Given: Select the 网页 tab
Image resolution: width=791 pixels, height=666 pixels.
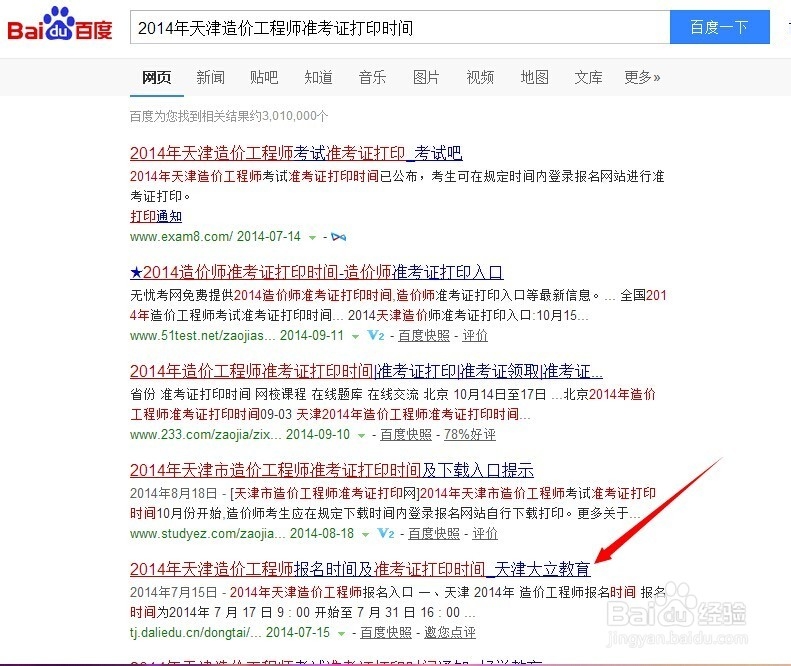Looking at the screenshot, I should [156, 77].
